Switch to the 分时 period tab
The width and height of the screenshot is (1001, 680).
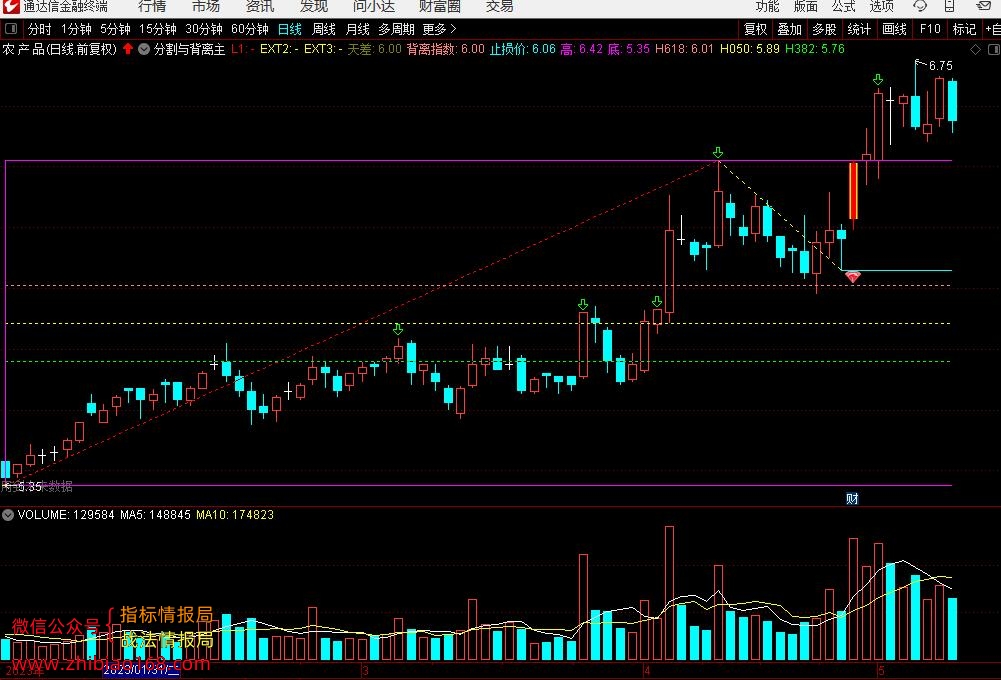[x=40, y=29]
